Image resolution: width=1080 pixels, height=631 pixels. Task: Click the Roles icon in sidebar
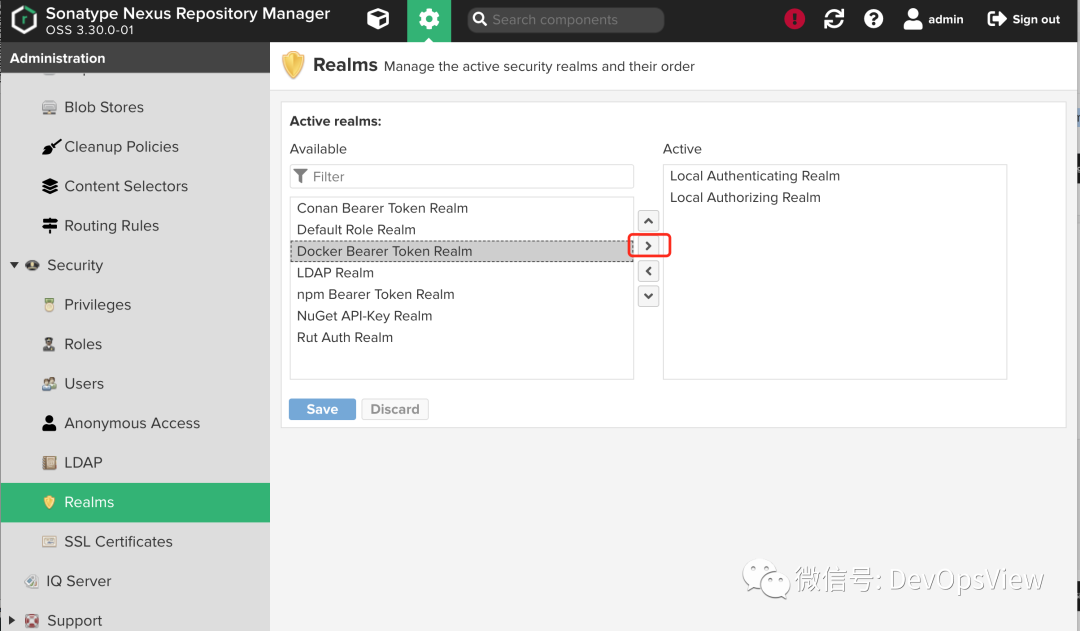[x=49, y=344]
